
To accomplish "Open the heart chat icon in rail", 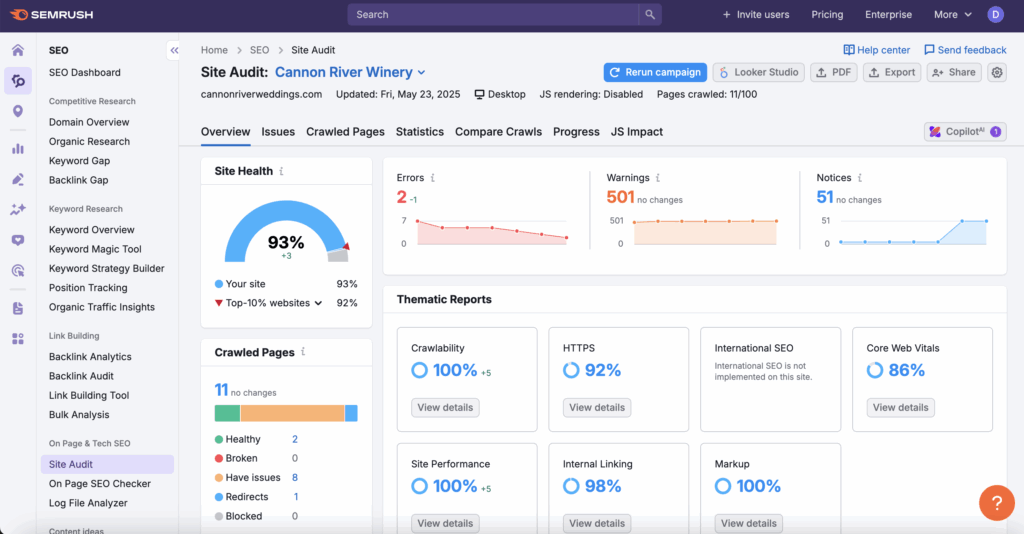I will tap(18, 240).
